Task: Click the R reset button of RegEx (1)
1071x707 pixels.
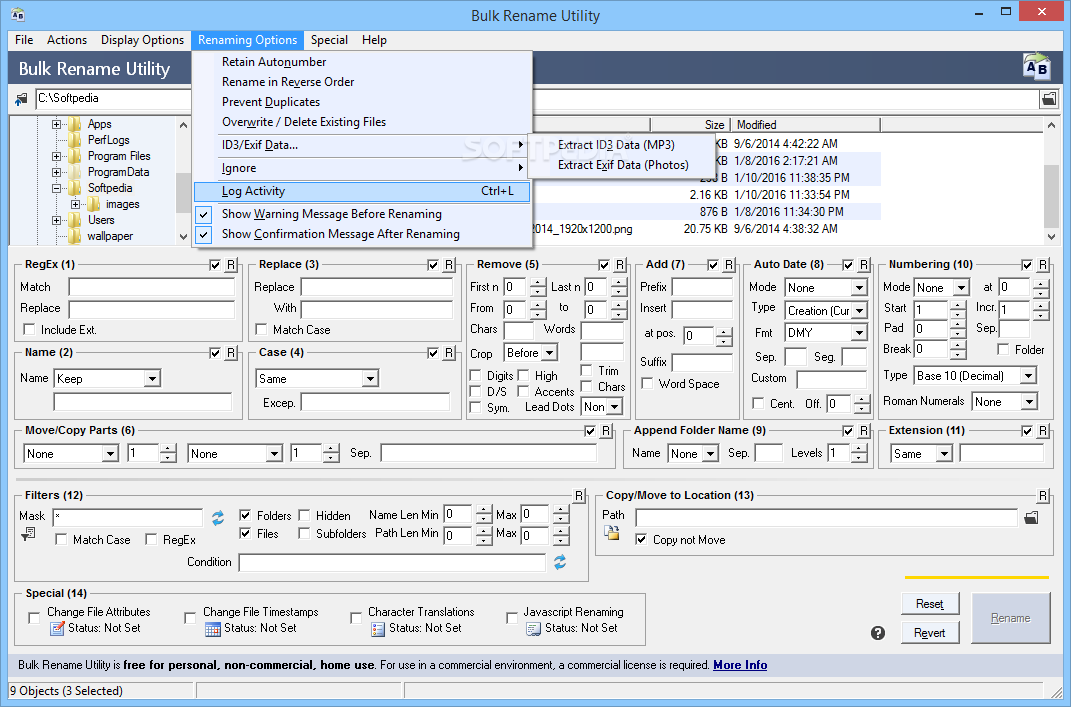Action: (x=231, y=265)
